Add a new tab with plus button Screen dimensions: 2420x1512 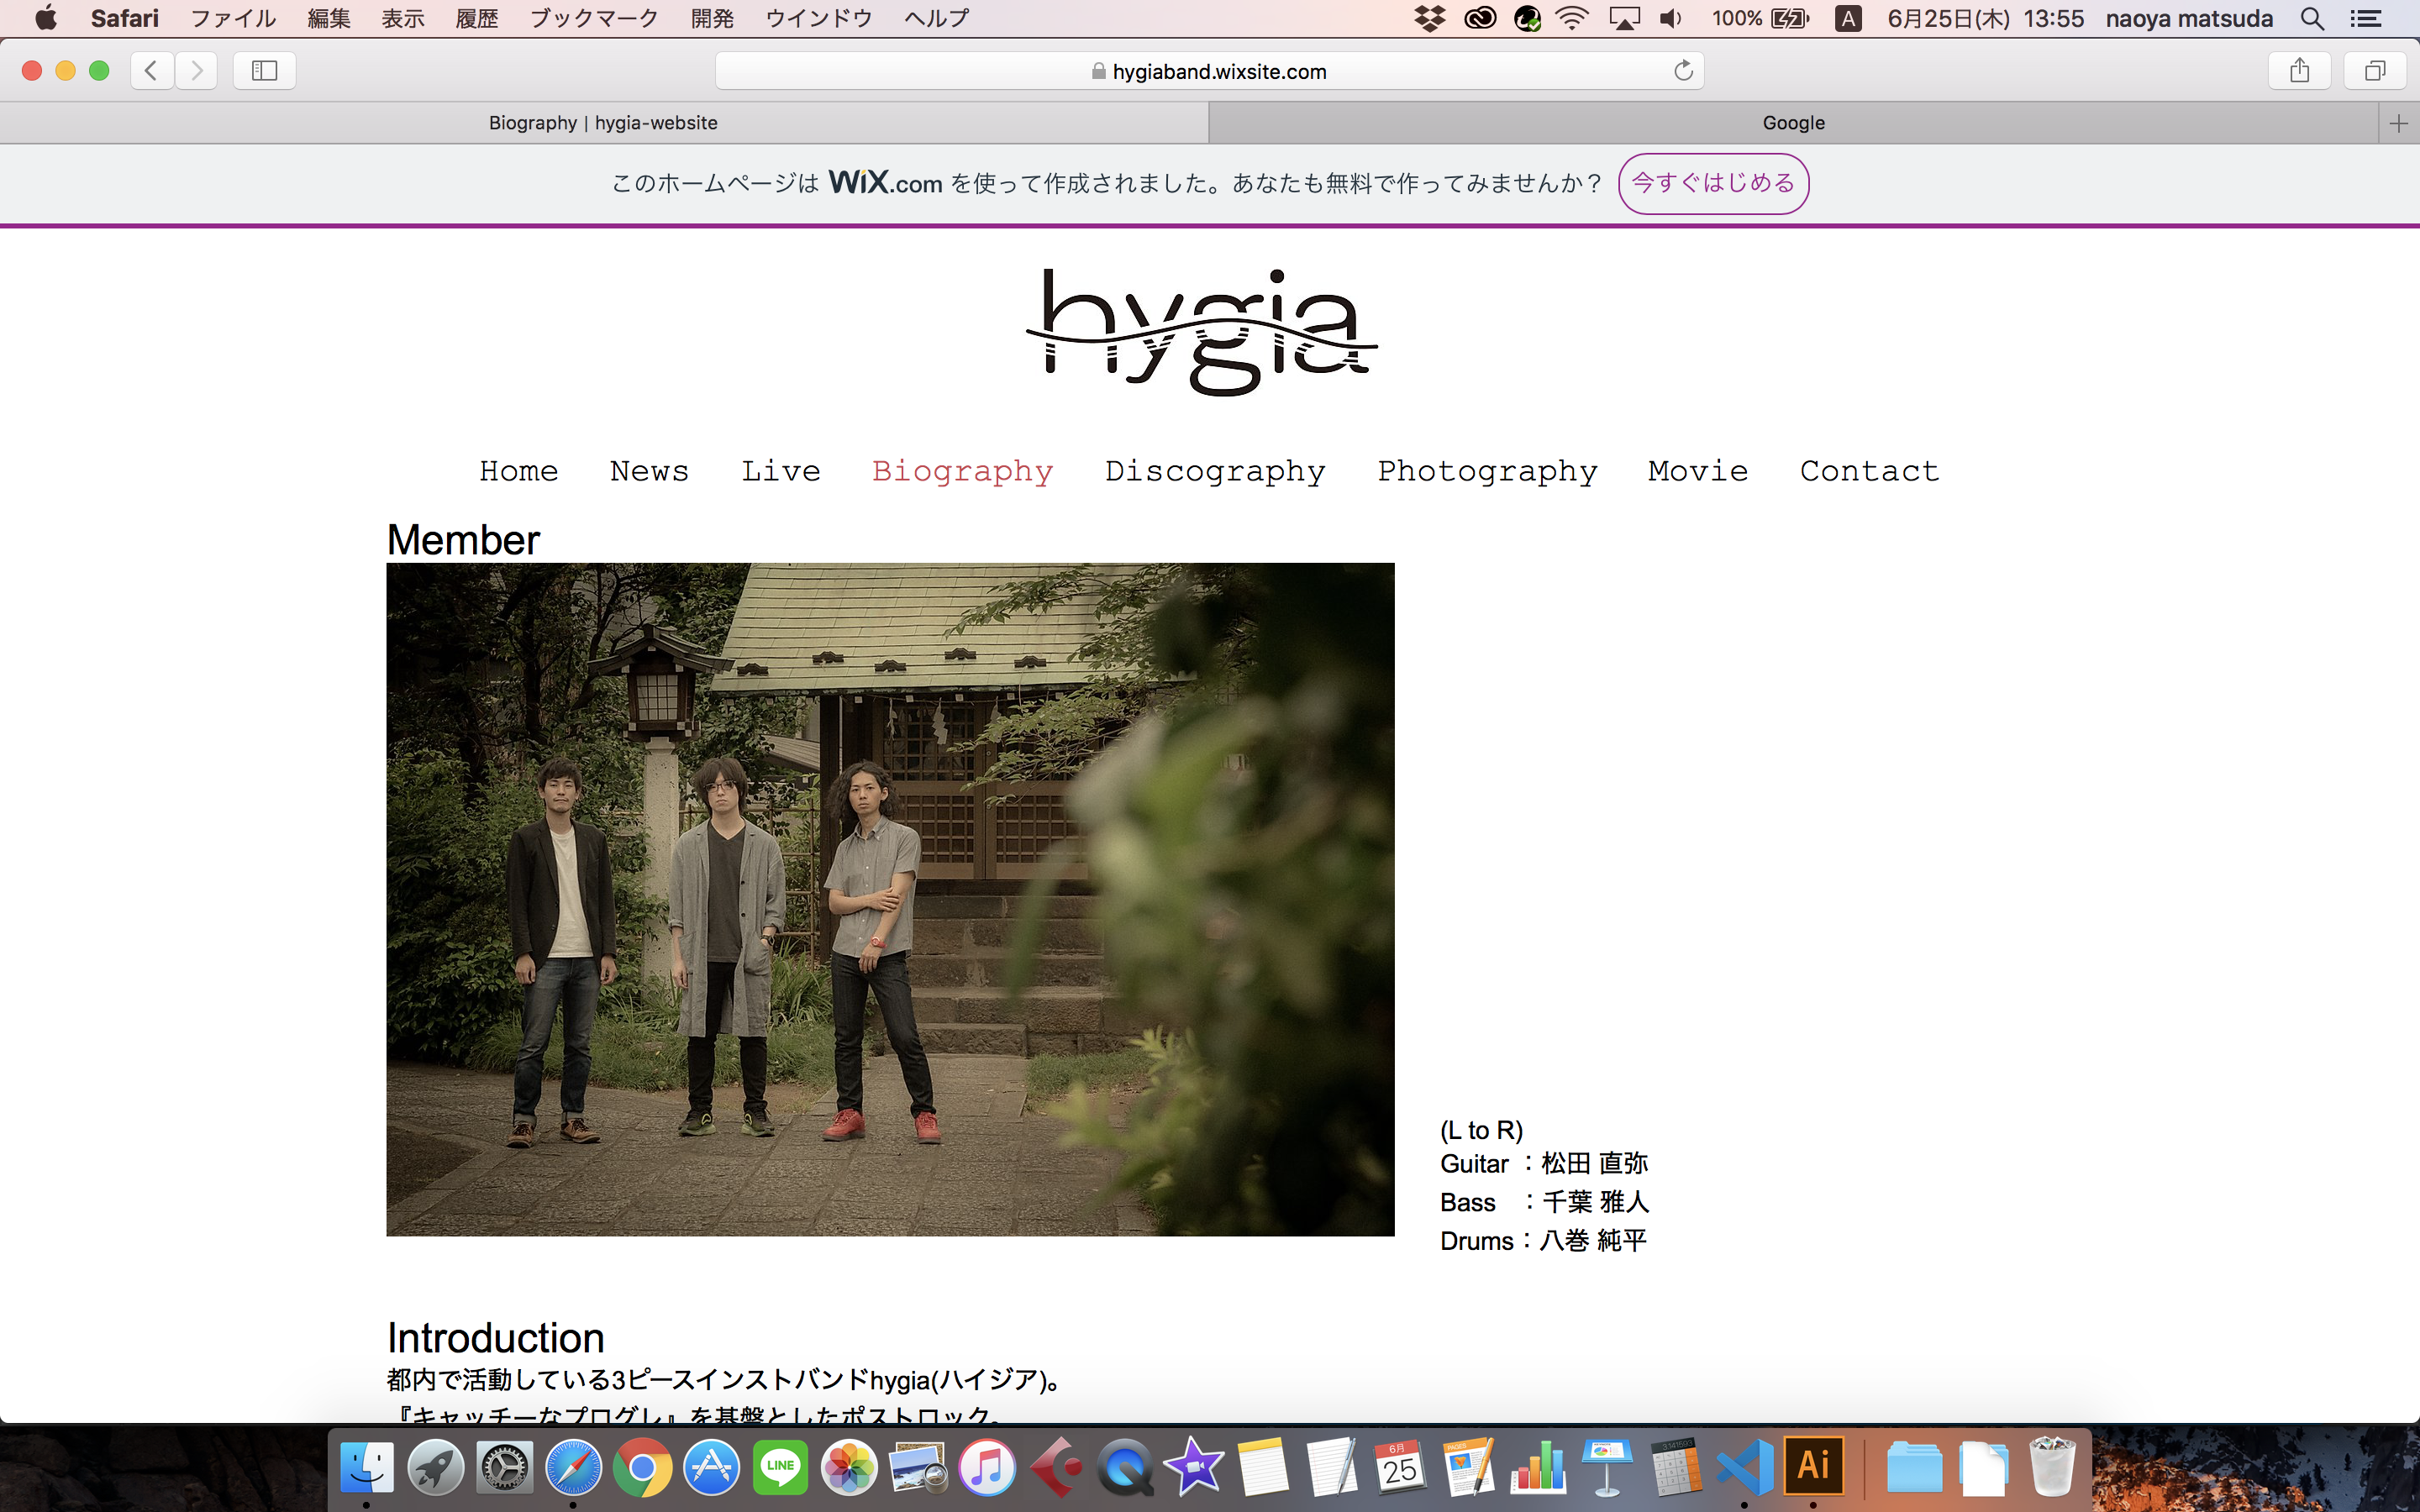pos(2398,123)
